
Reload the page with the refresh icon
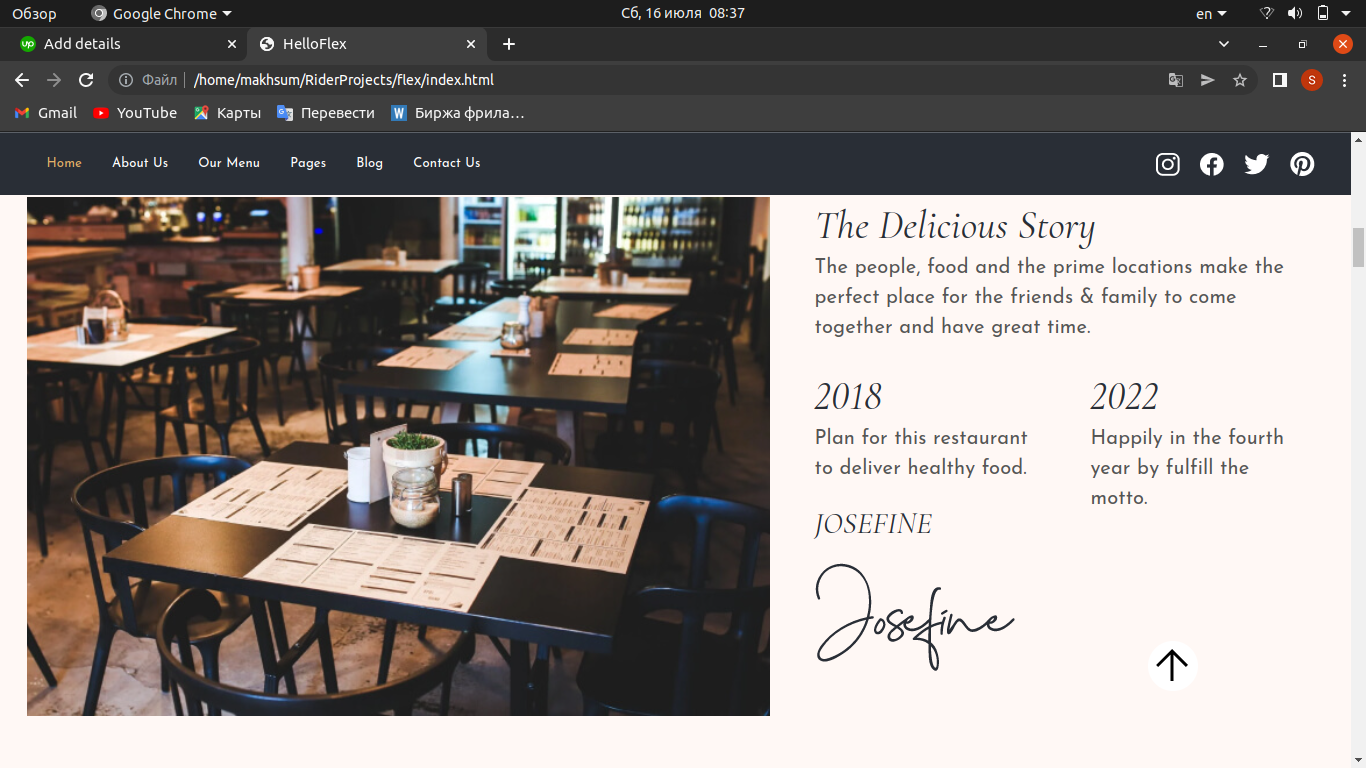(86, 80)
